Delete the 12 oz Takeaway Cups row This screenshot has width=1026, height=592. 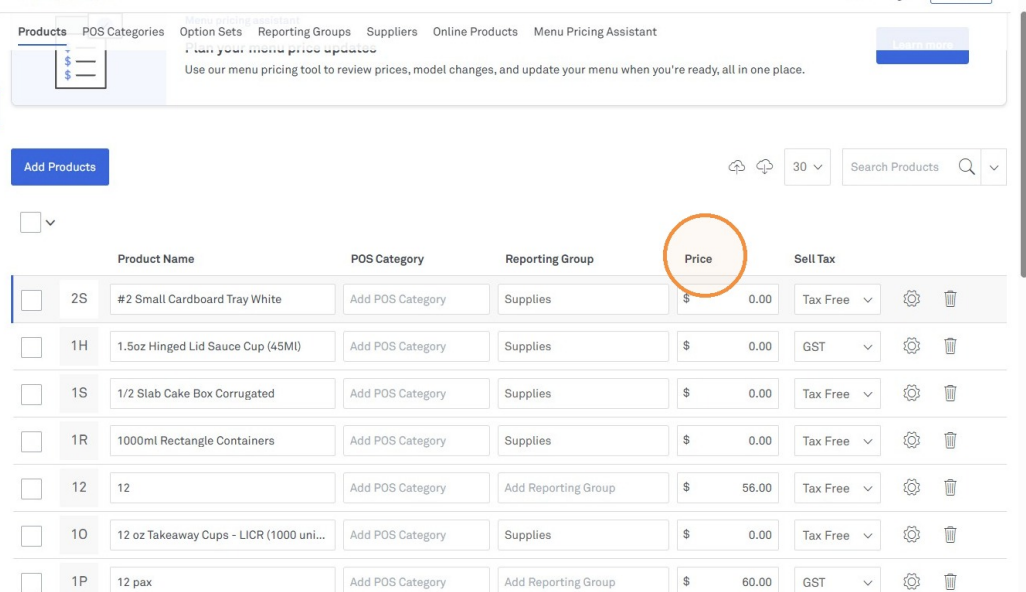click(x=950, y=534)
